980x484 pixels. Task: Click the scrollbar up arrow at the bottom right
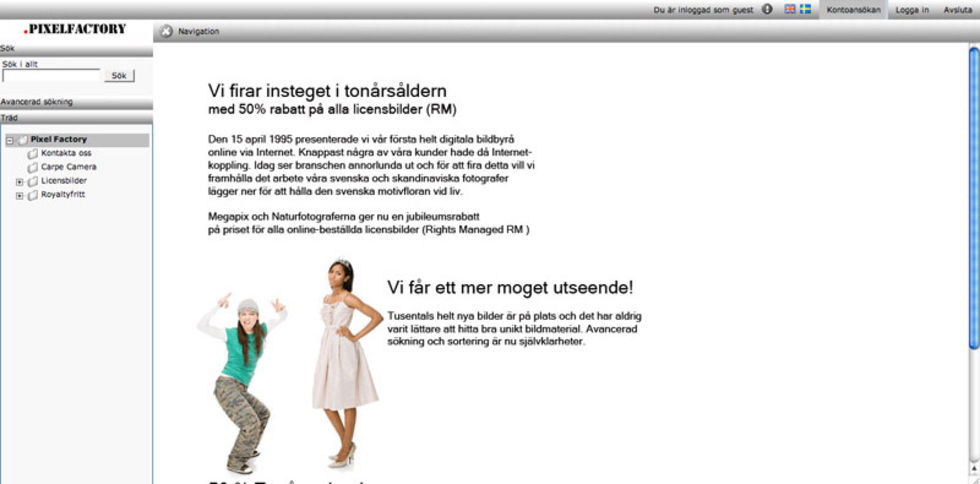974,467
